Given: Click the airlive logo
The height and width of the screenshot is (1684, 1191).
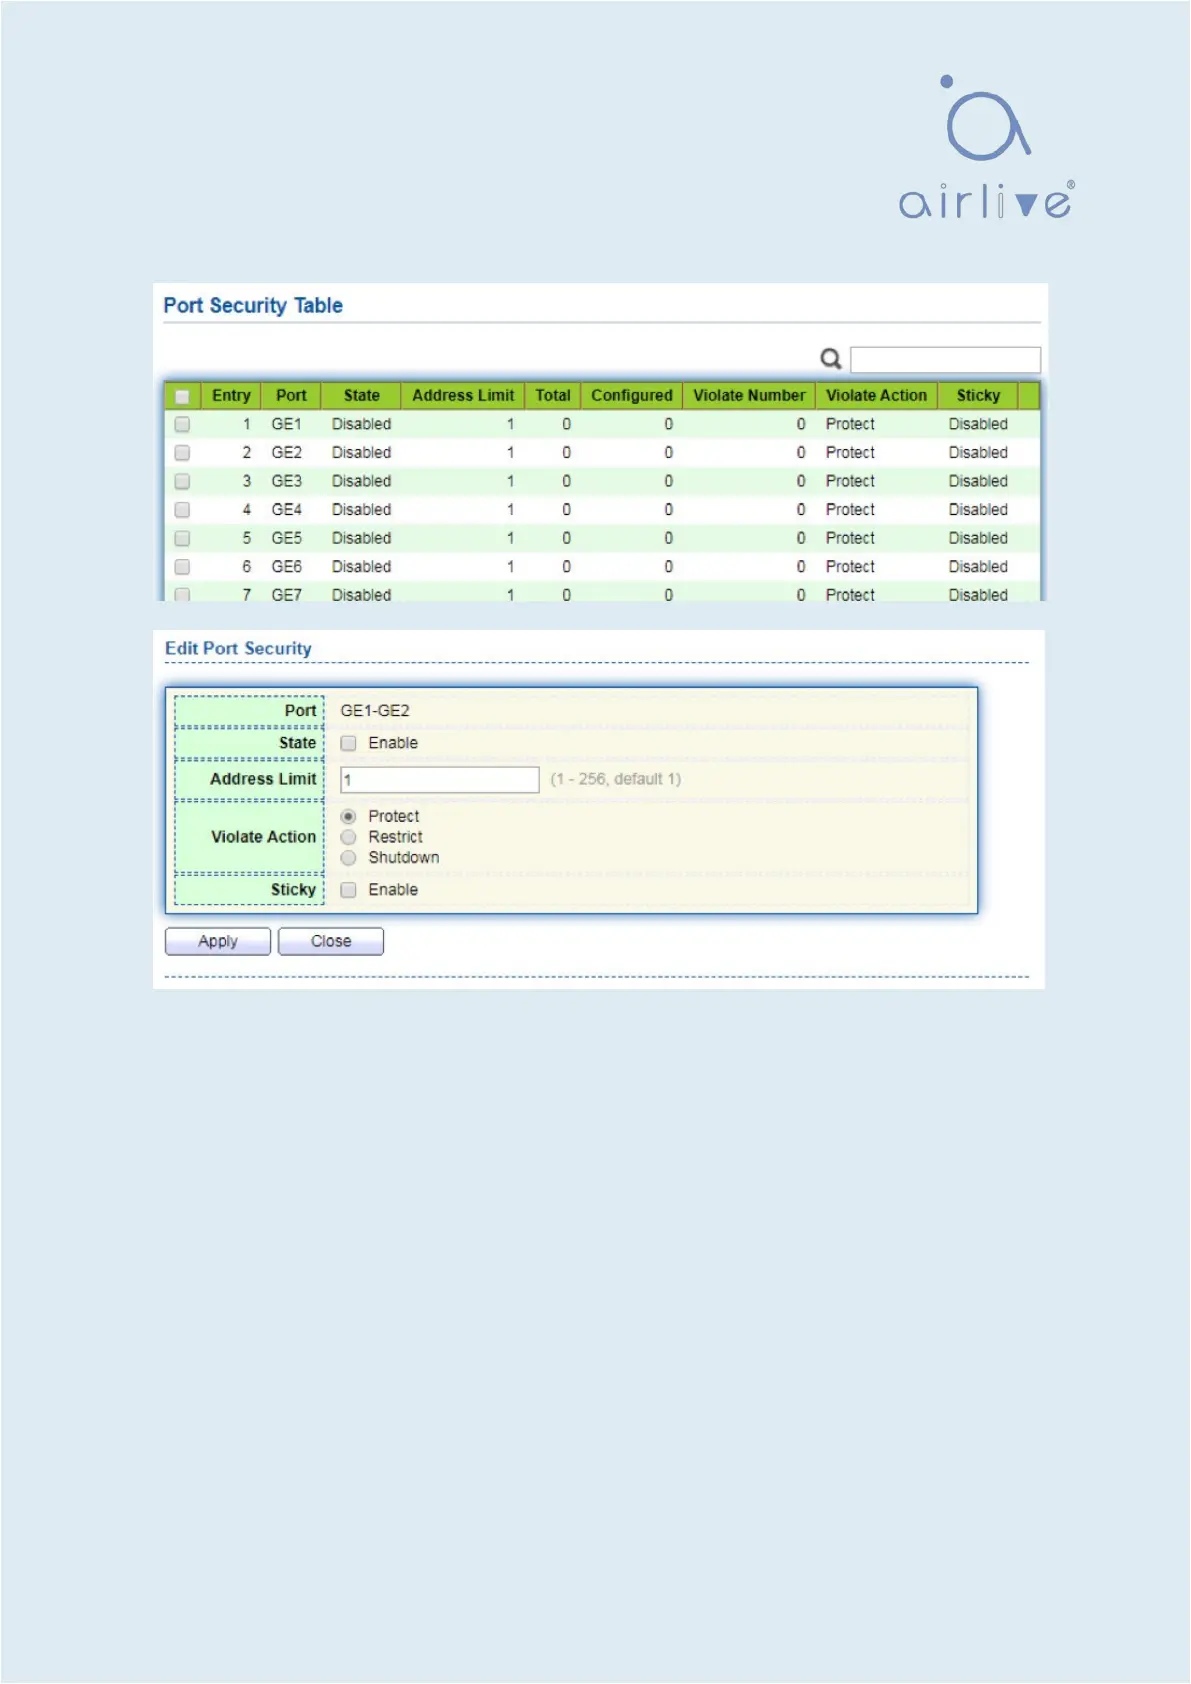Looking at the screenshot, I should tap(986, 148).
